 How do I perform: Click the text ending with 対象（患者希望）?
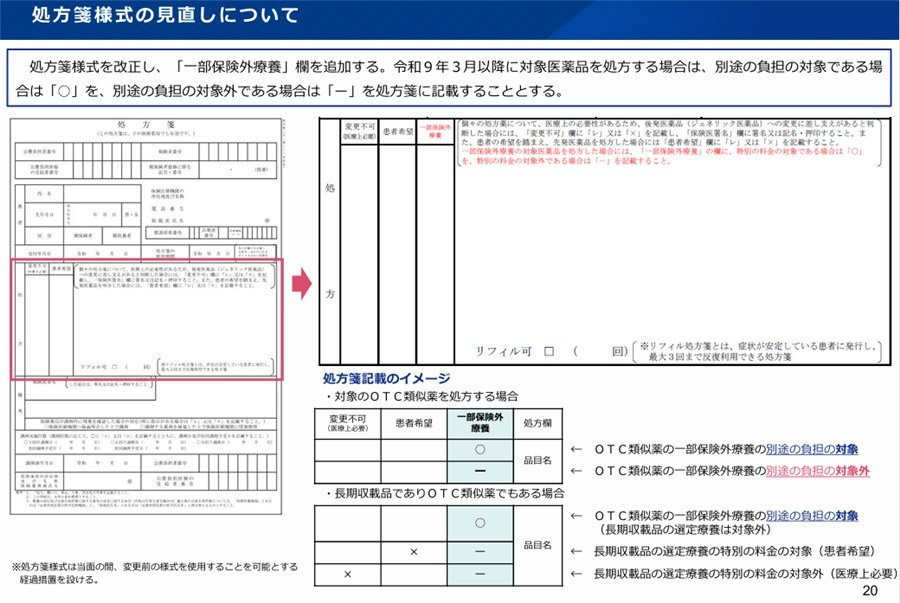coord(735,552)
